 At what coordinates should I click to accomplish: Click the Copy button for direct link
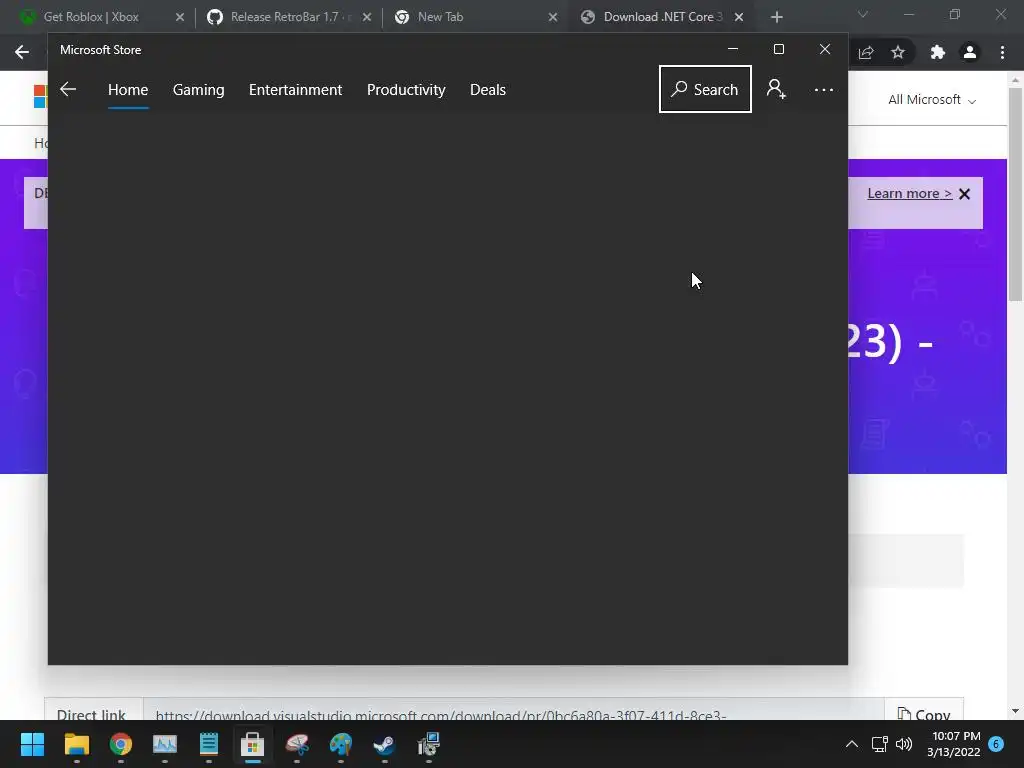coord(923,715)
